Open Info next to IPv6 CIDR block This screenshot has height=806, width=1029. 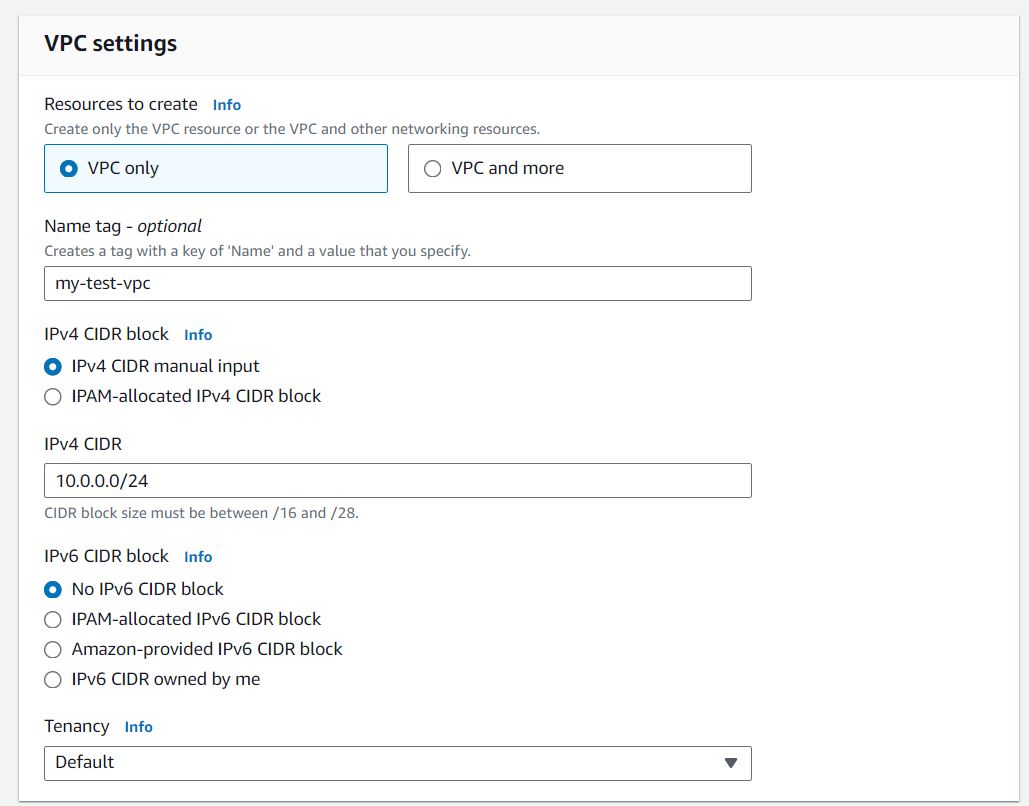click(x=197, y=556)
